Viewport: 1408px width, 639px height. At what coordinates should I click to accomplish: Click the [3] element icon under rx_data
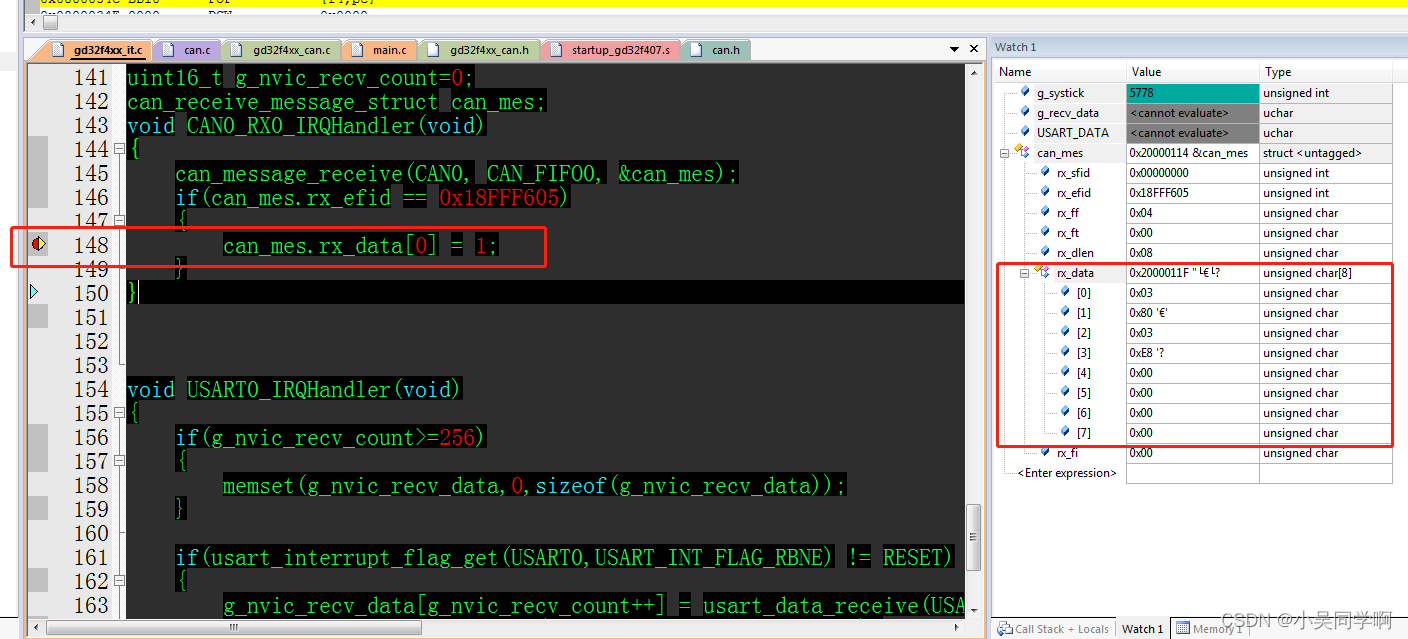[x=1065, y=352]
